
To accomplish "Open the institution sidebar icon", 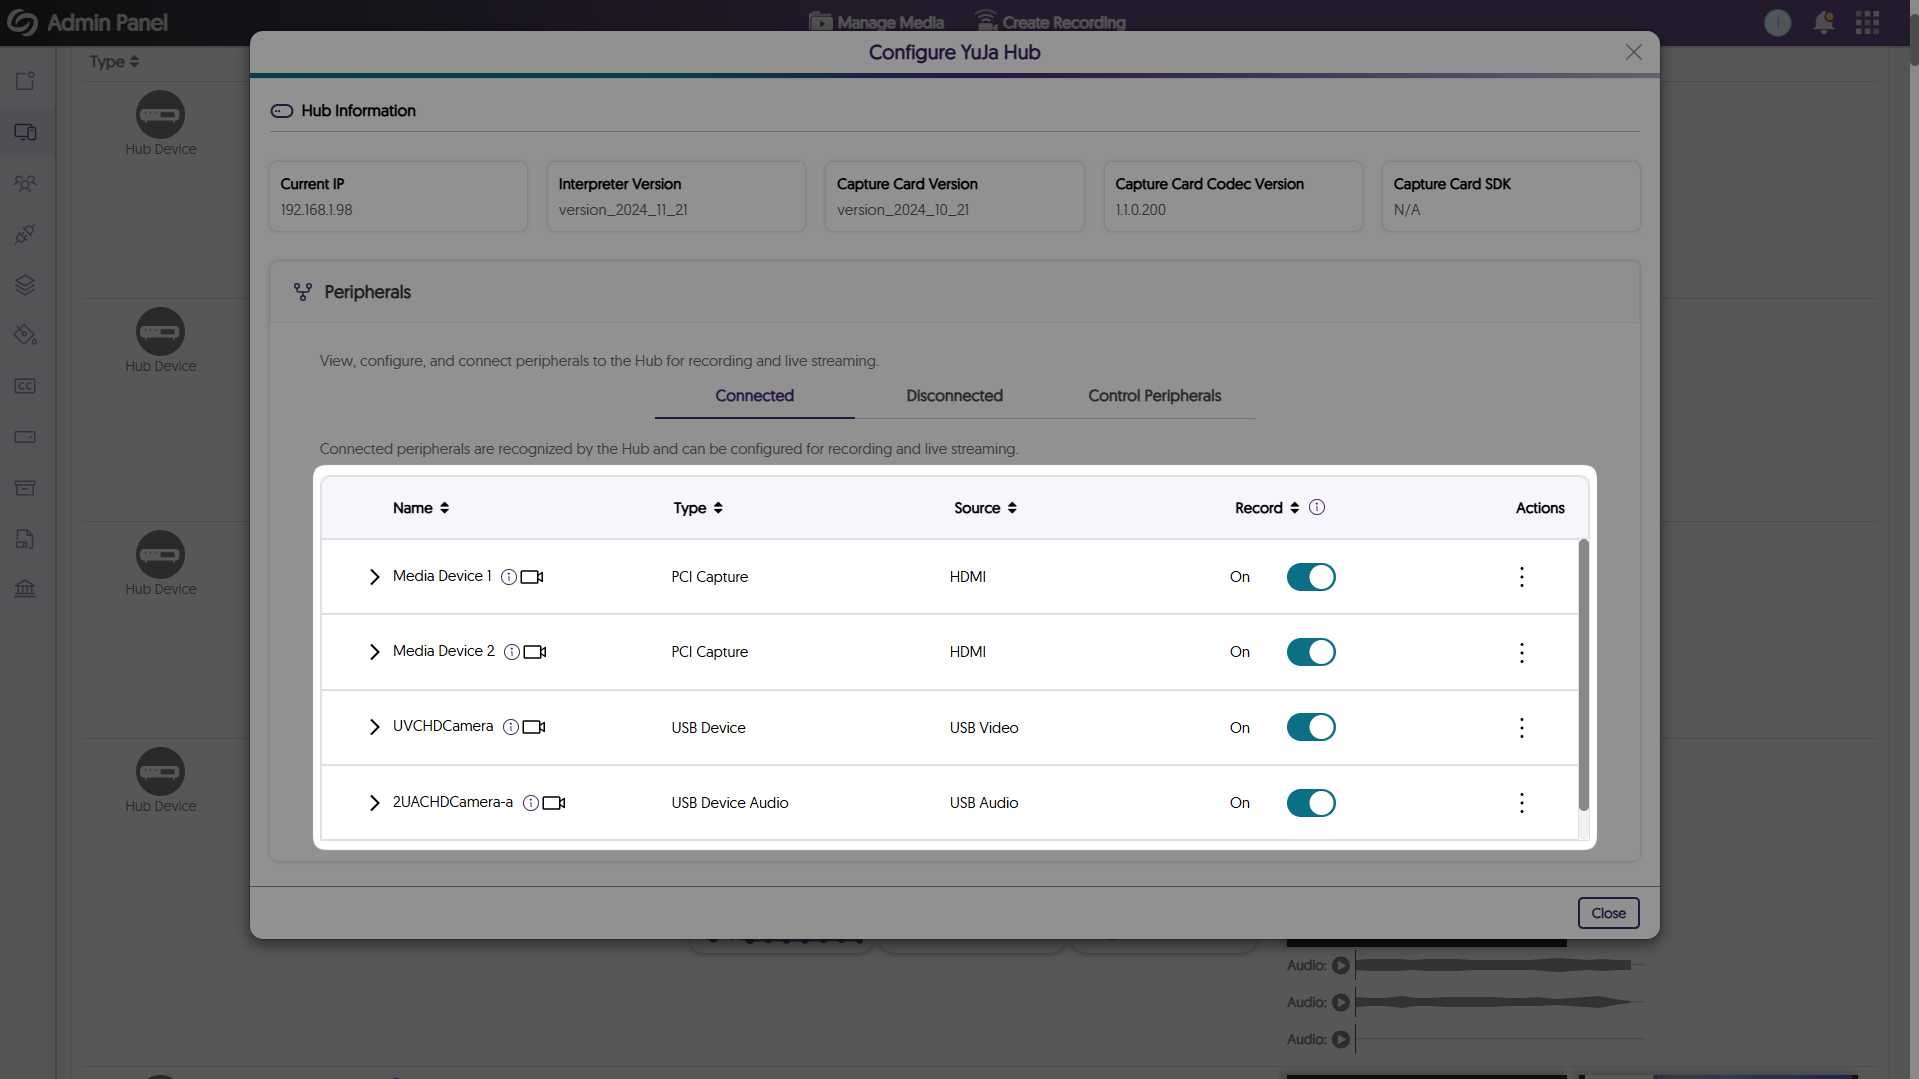I will [26, 588].
